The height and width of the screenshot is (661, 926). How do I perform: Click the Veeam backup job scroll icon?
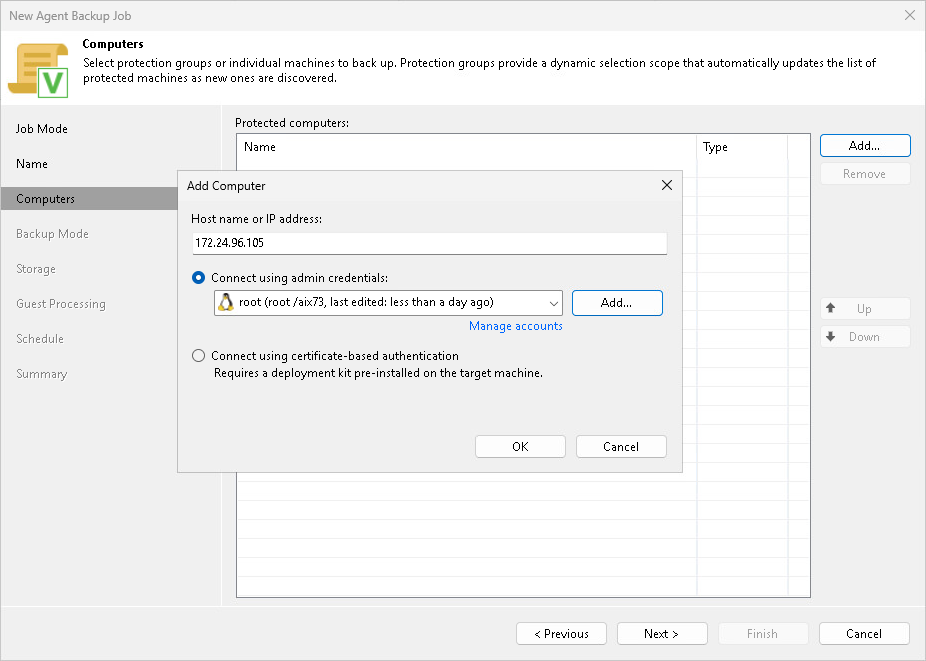38,70
